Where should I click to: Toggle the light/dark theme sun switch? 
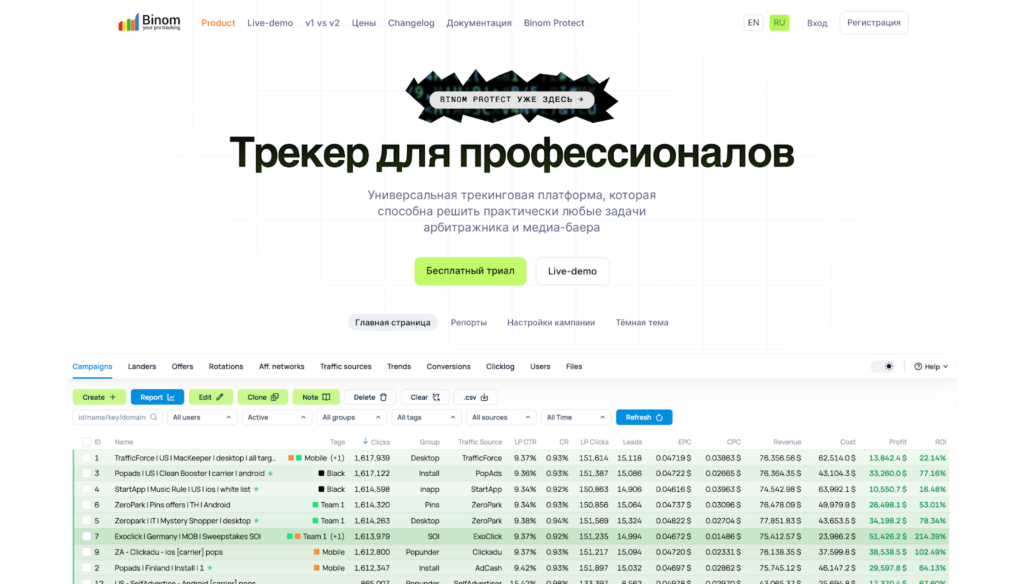point(884,366)
